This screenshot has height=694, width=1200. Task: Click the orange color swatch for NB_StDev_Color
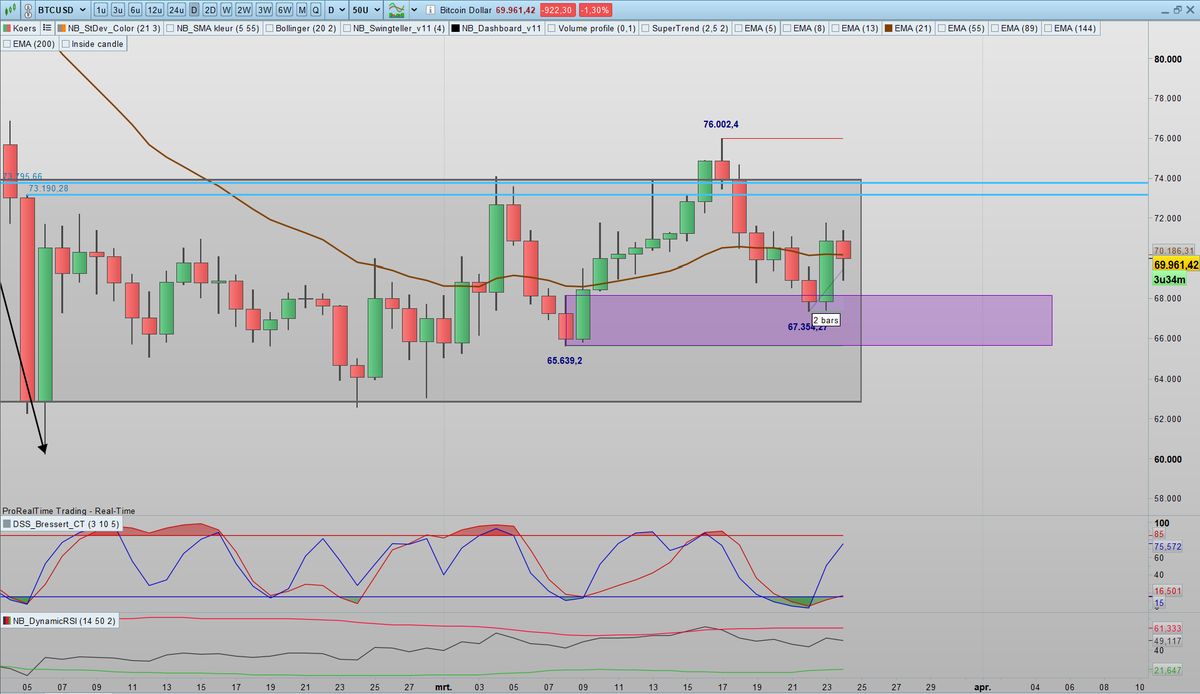(64, 28)
